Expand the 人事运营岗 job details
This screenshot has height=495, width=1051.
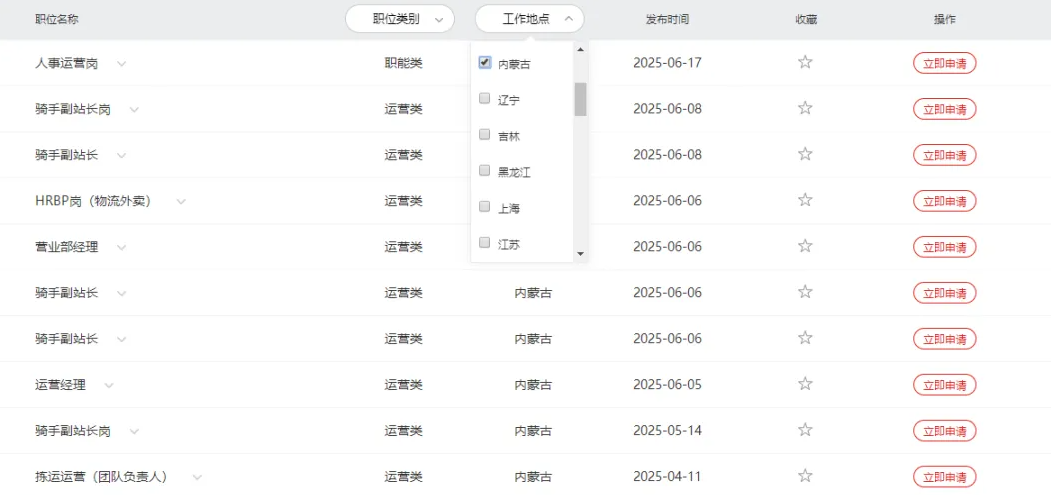point(121,64)
